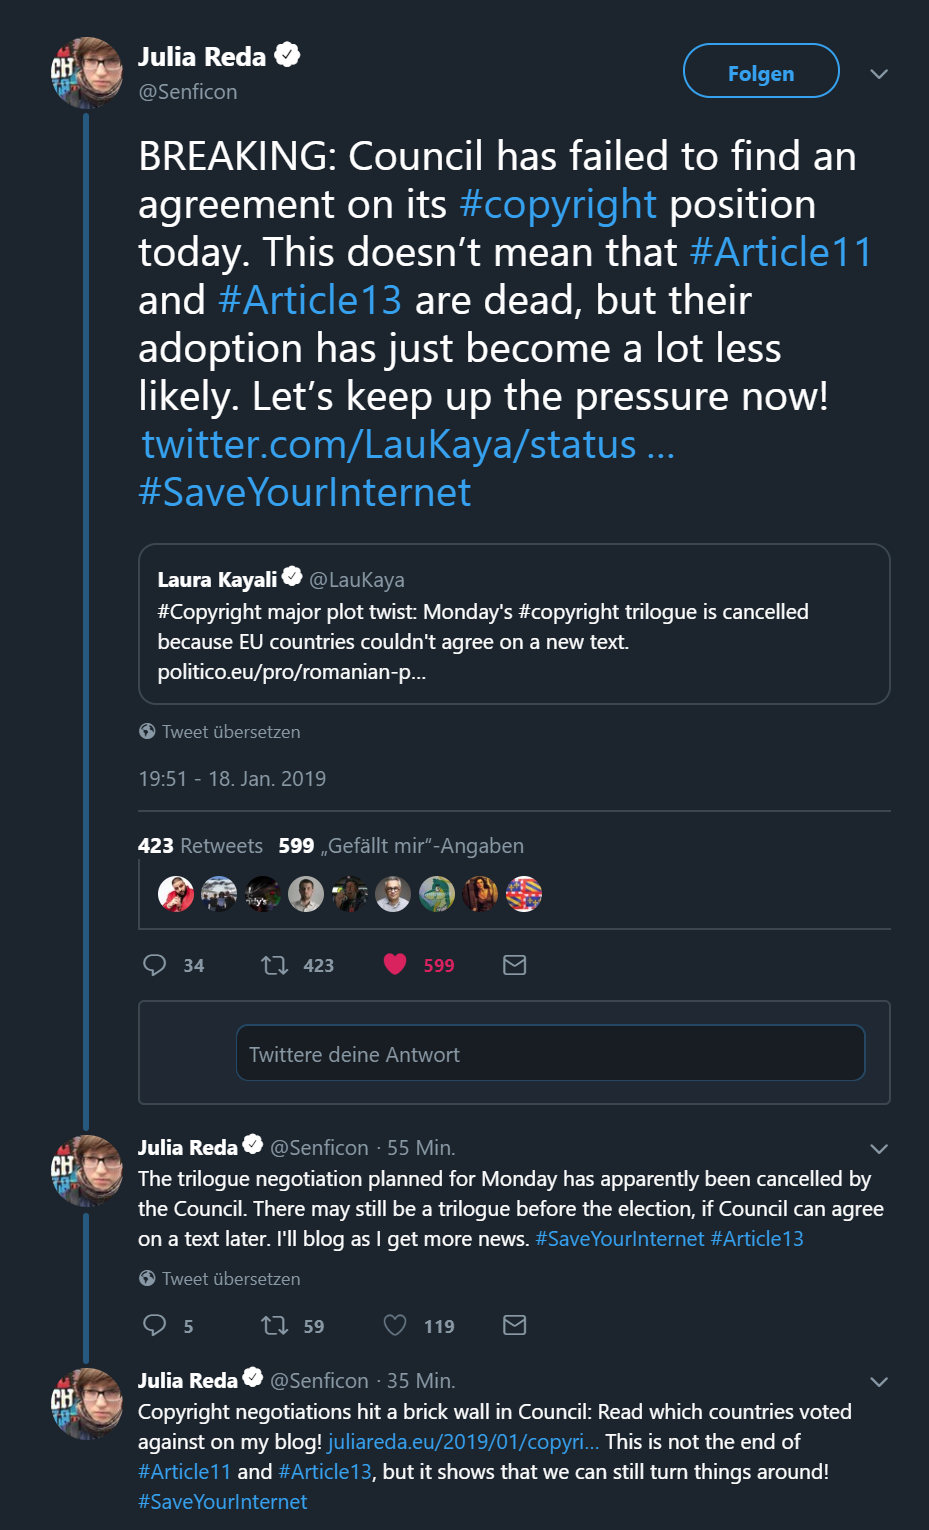Reply icon on the 55 Min. tweet
The height and width of the screenshot is (1530, 929).
coord(154,1325)
